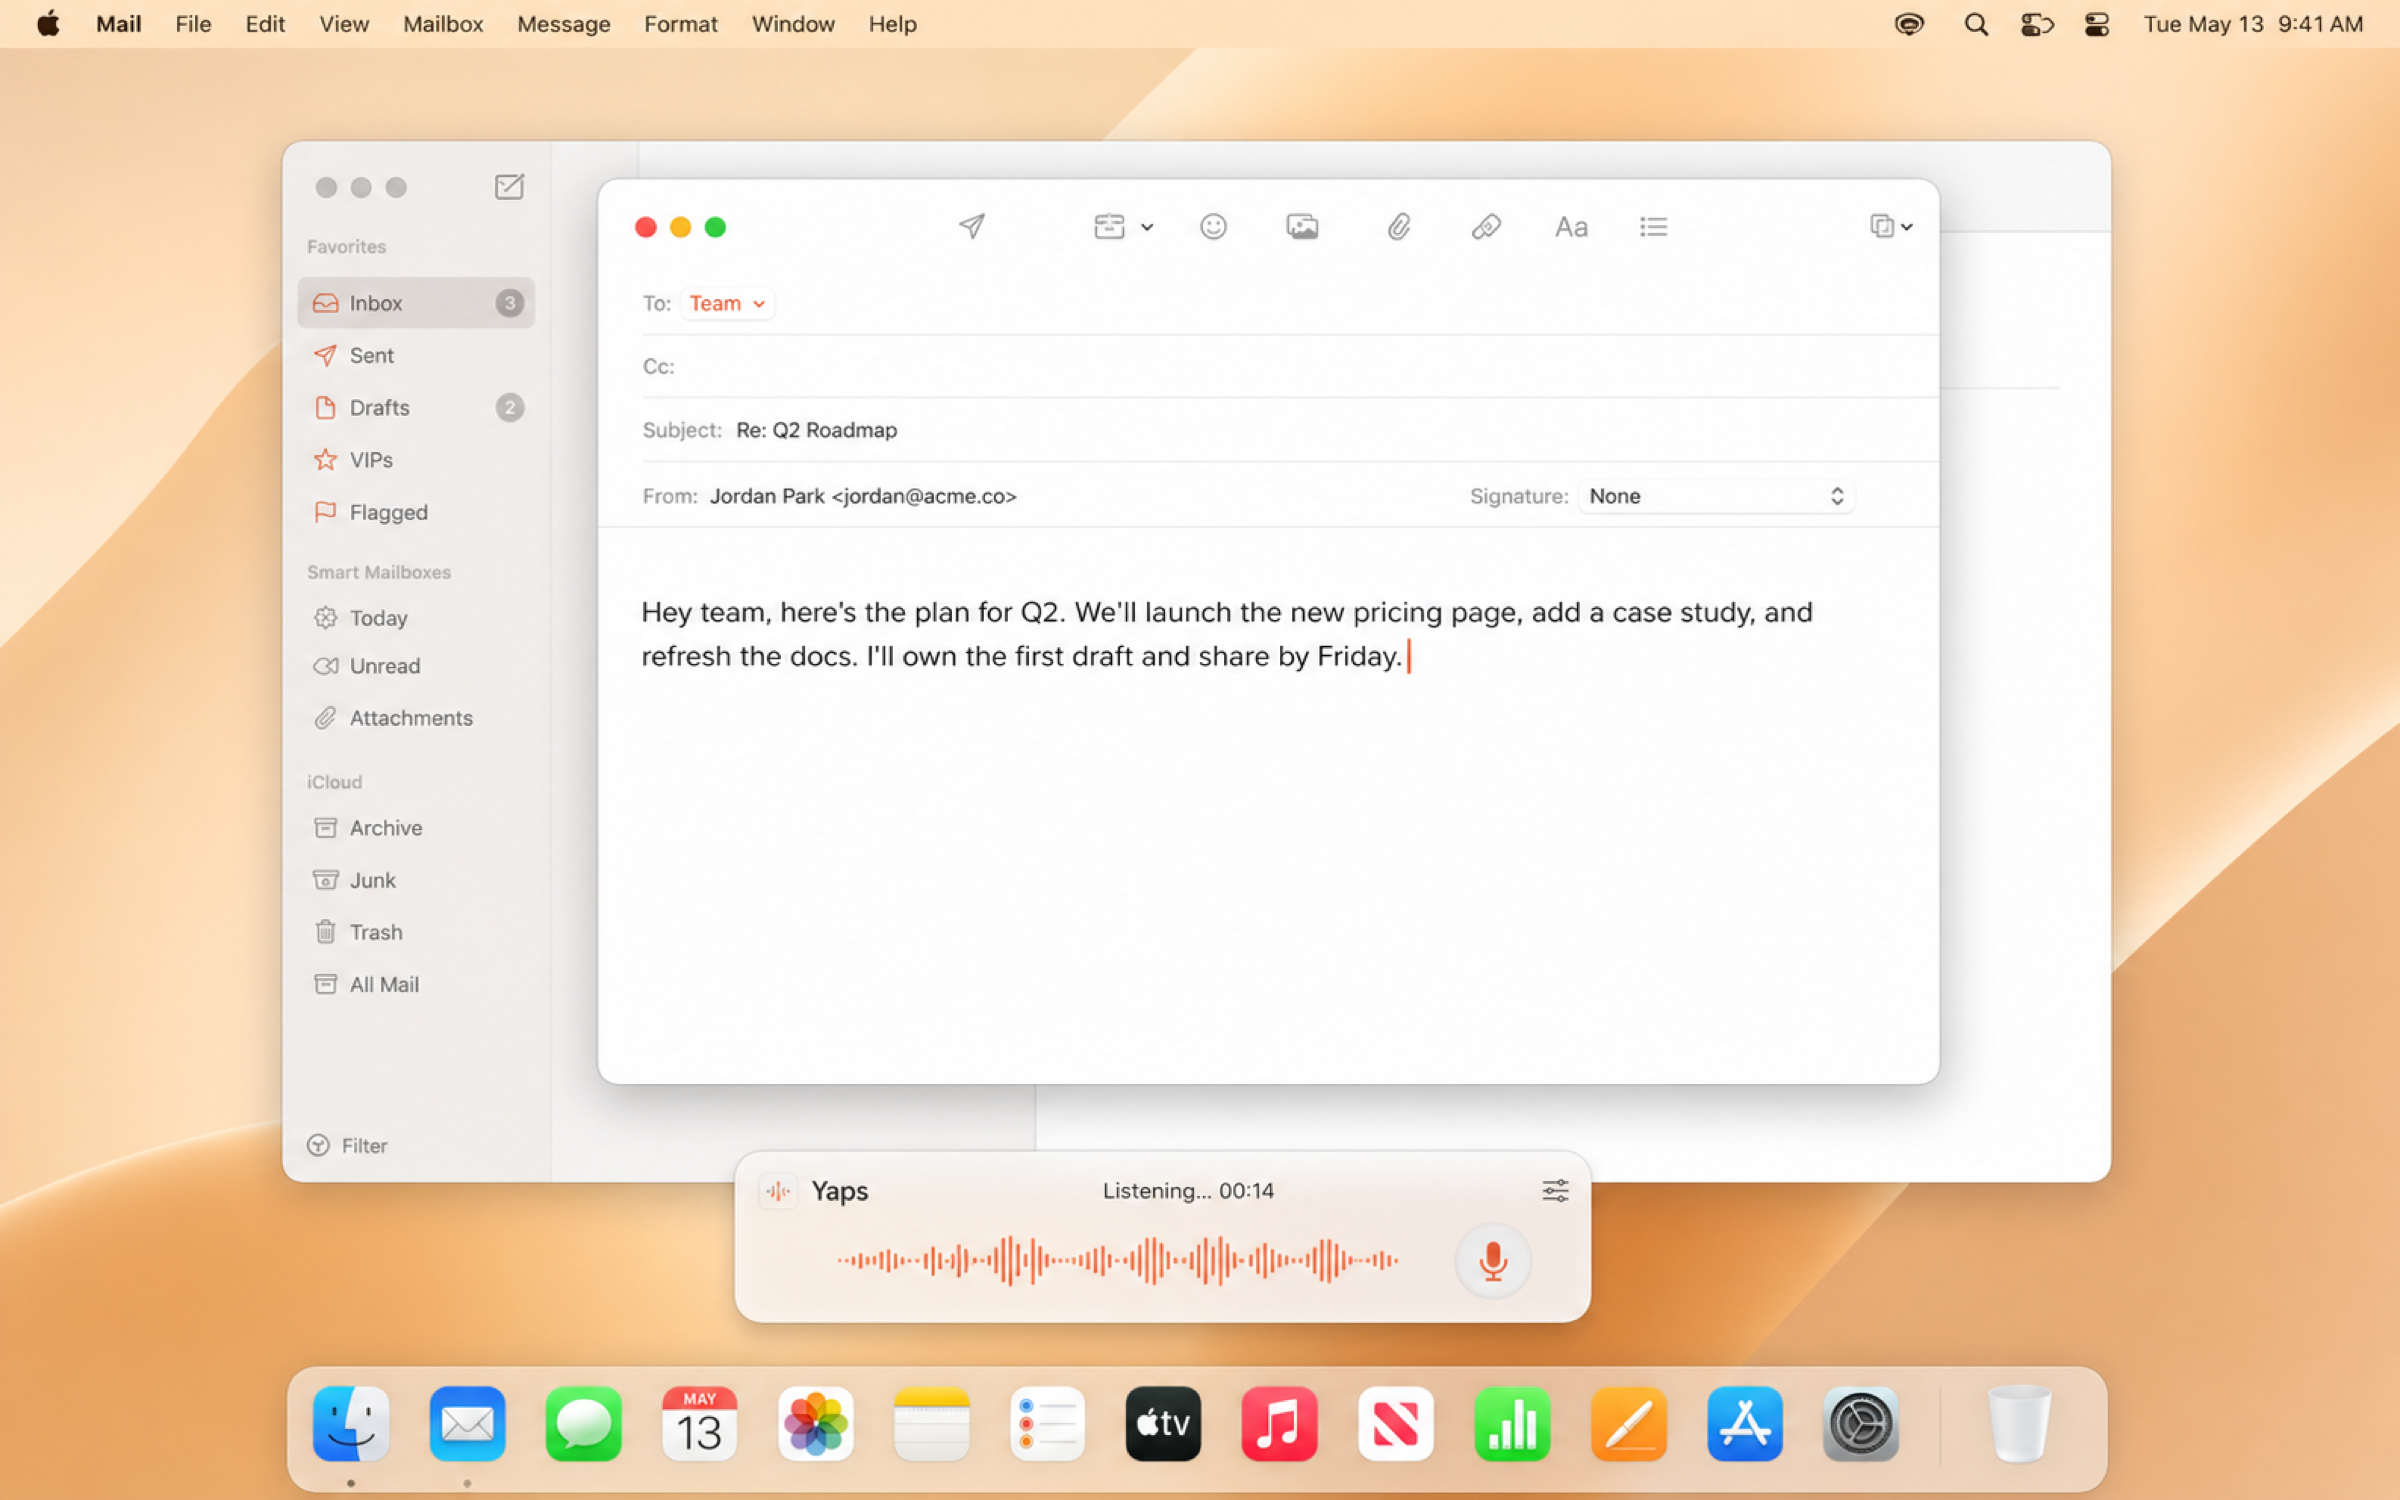This screenshot has width=2400, height=1500.
Task: Compose a new message in the Mail window
Action: (509, 187)
